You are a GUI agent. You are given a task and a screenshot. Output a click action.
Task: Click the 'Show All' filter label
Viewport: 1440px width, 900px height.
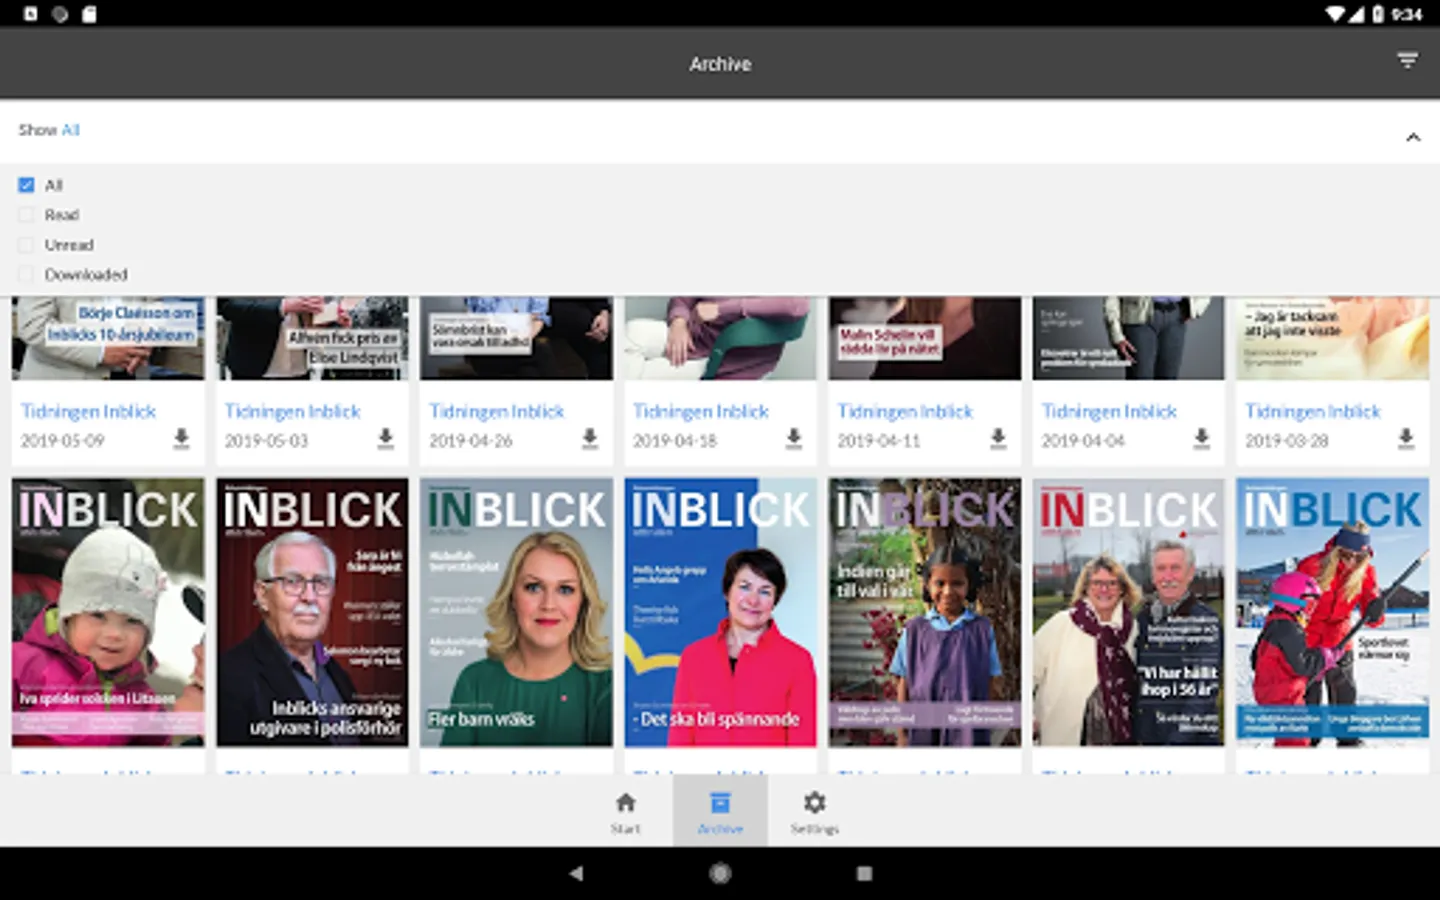click(49, 130)
